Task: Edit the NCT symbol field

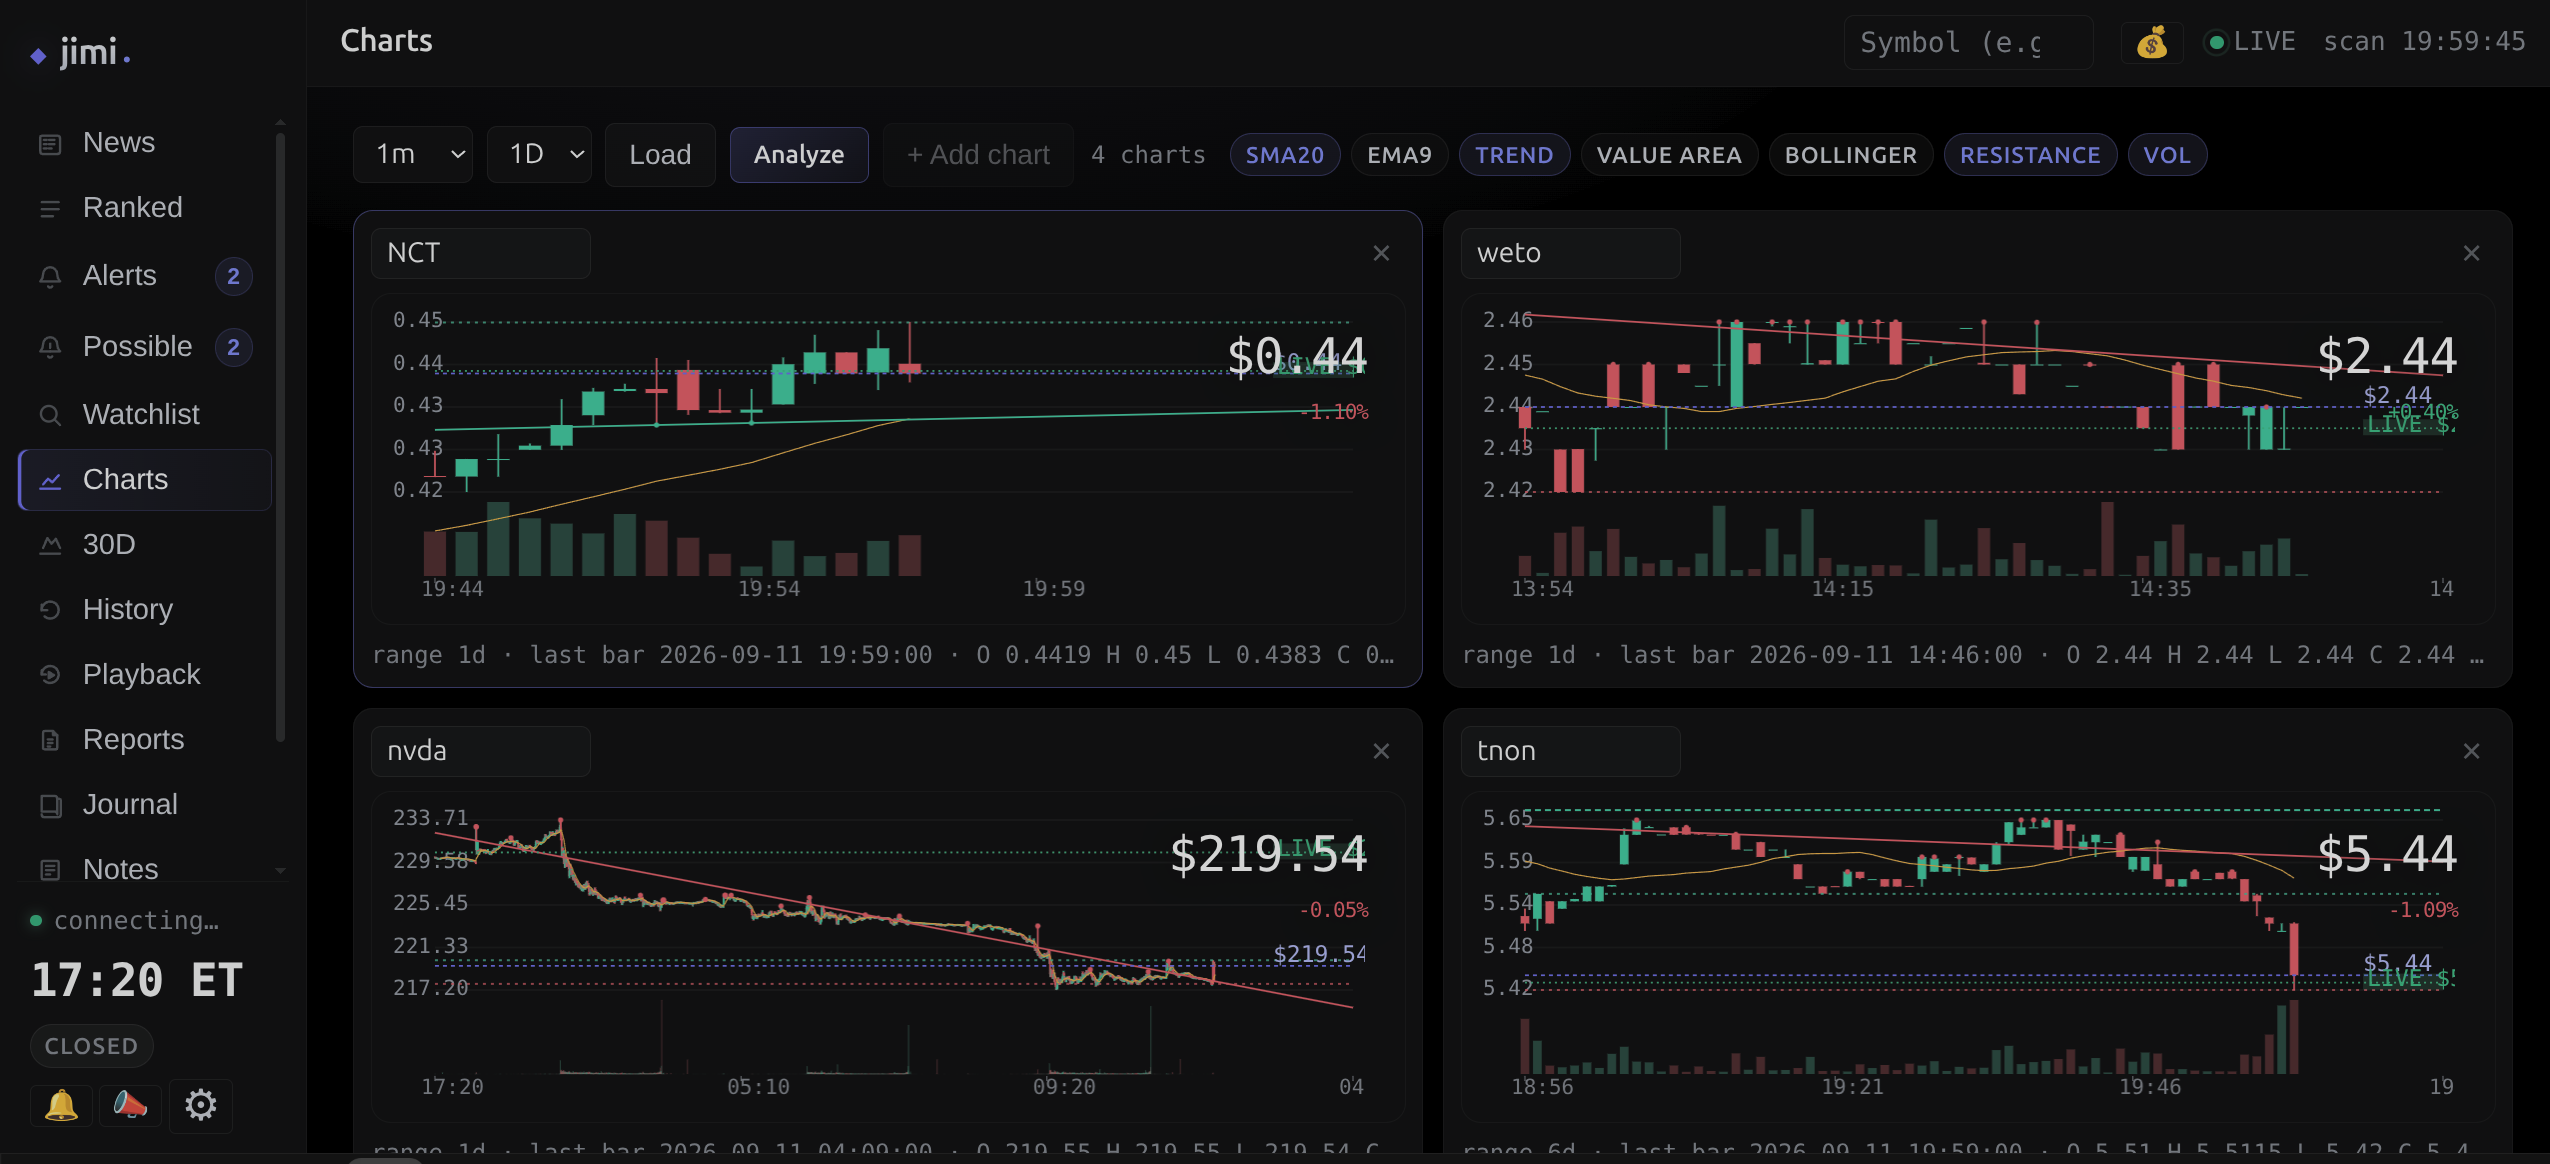Action: [481, 253]
